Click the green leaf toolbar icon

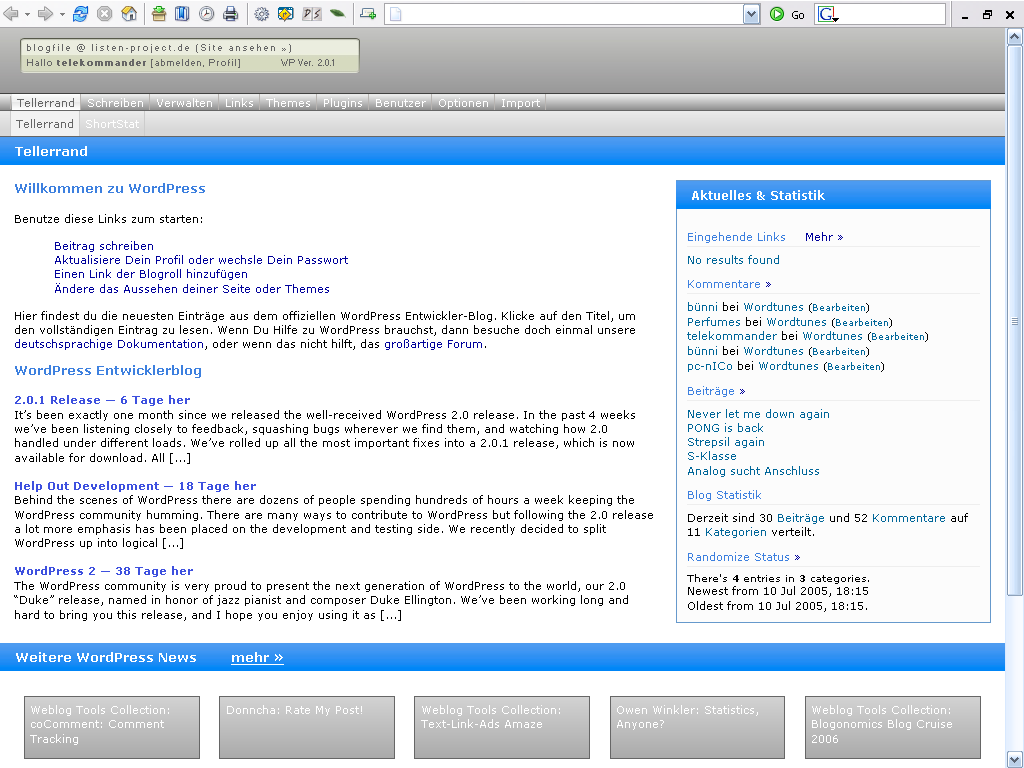tap(337, 13)
